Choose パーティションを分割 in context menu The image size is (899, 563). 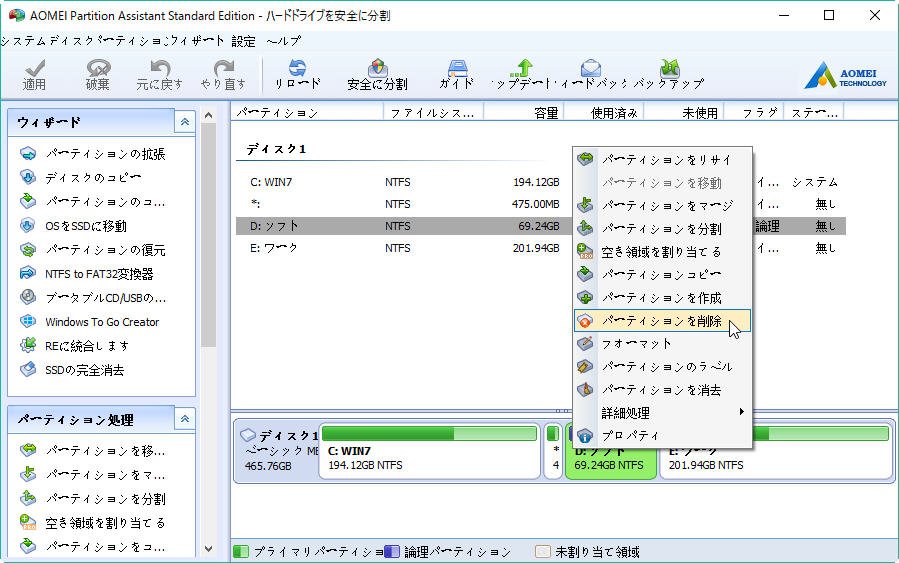point(663,228)
